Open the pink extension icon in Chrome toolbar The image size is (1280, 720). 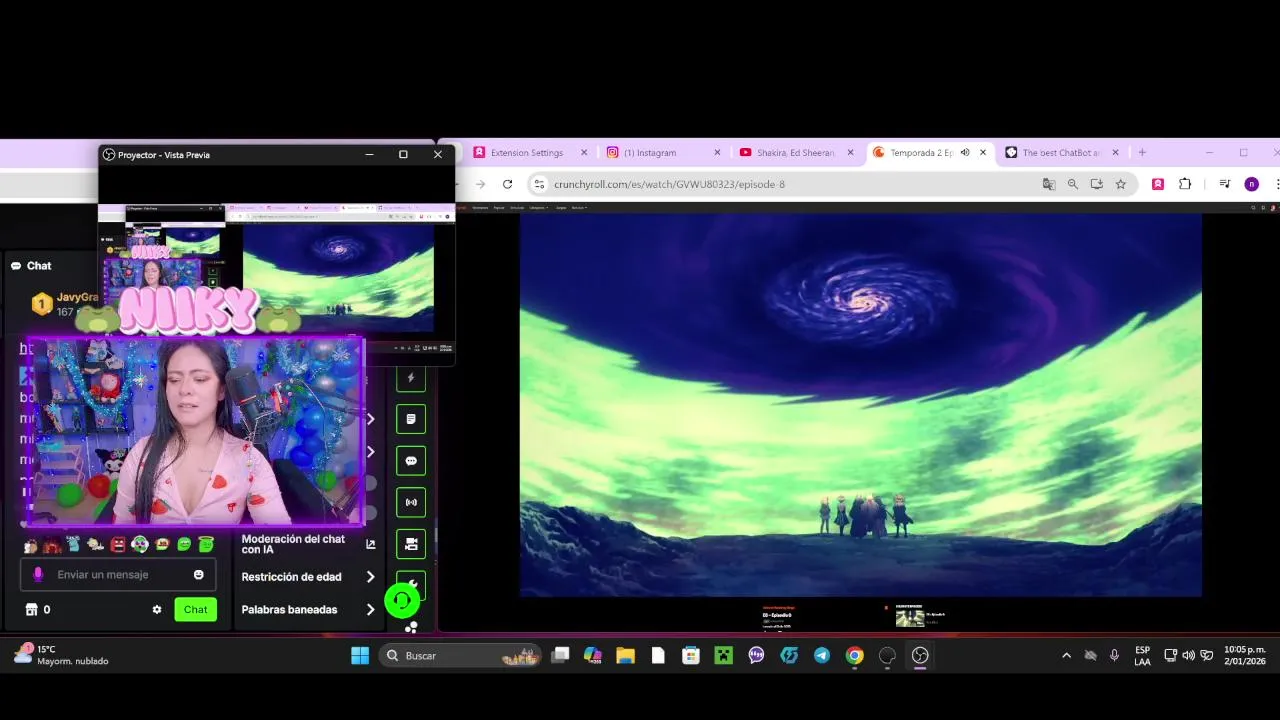1158,184
